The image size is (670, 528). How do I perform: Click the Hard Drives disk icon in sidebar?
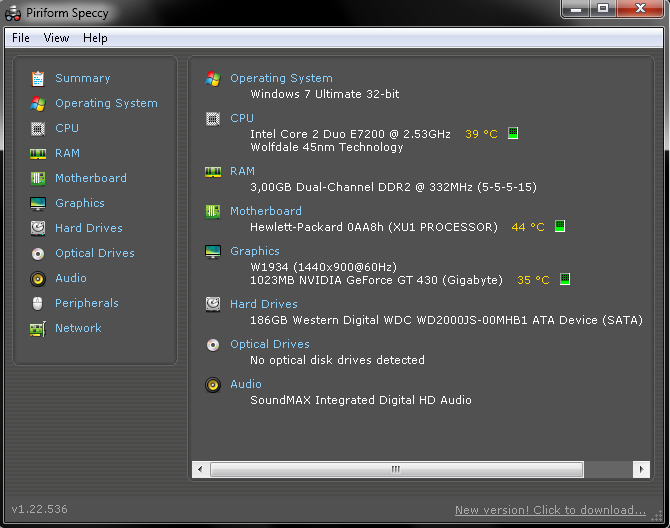pos(38,228)
